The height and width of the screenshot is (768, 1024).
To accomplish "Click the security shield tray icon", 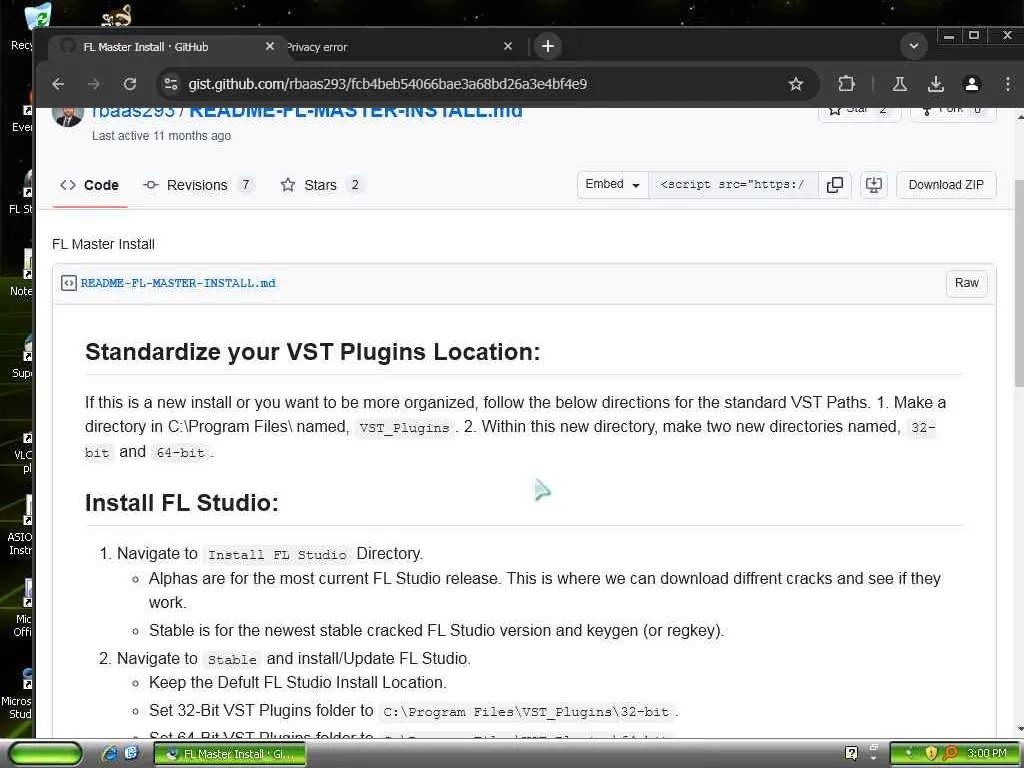I will click(931, 754).
